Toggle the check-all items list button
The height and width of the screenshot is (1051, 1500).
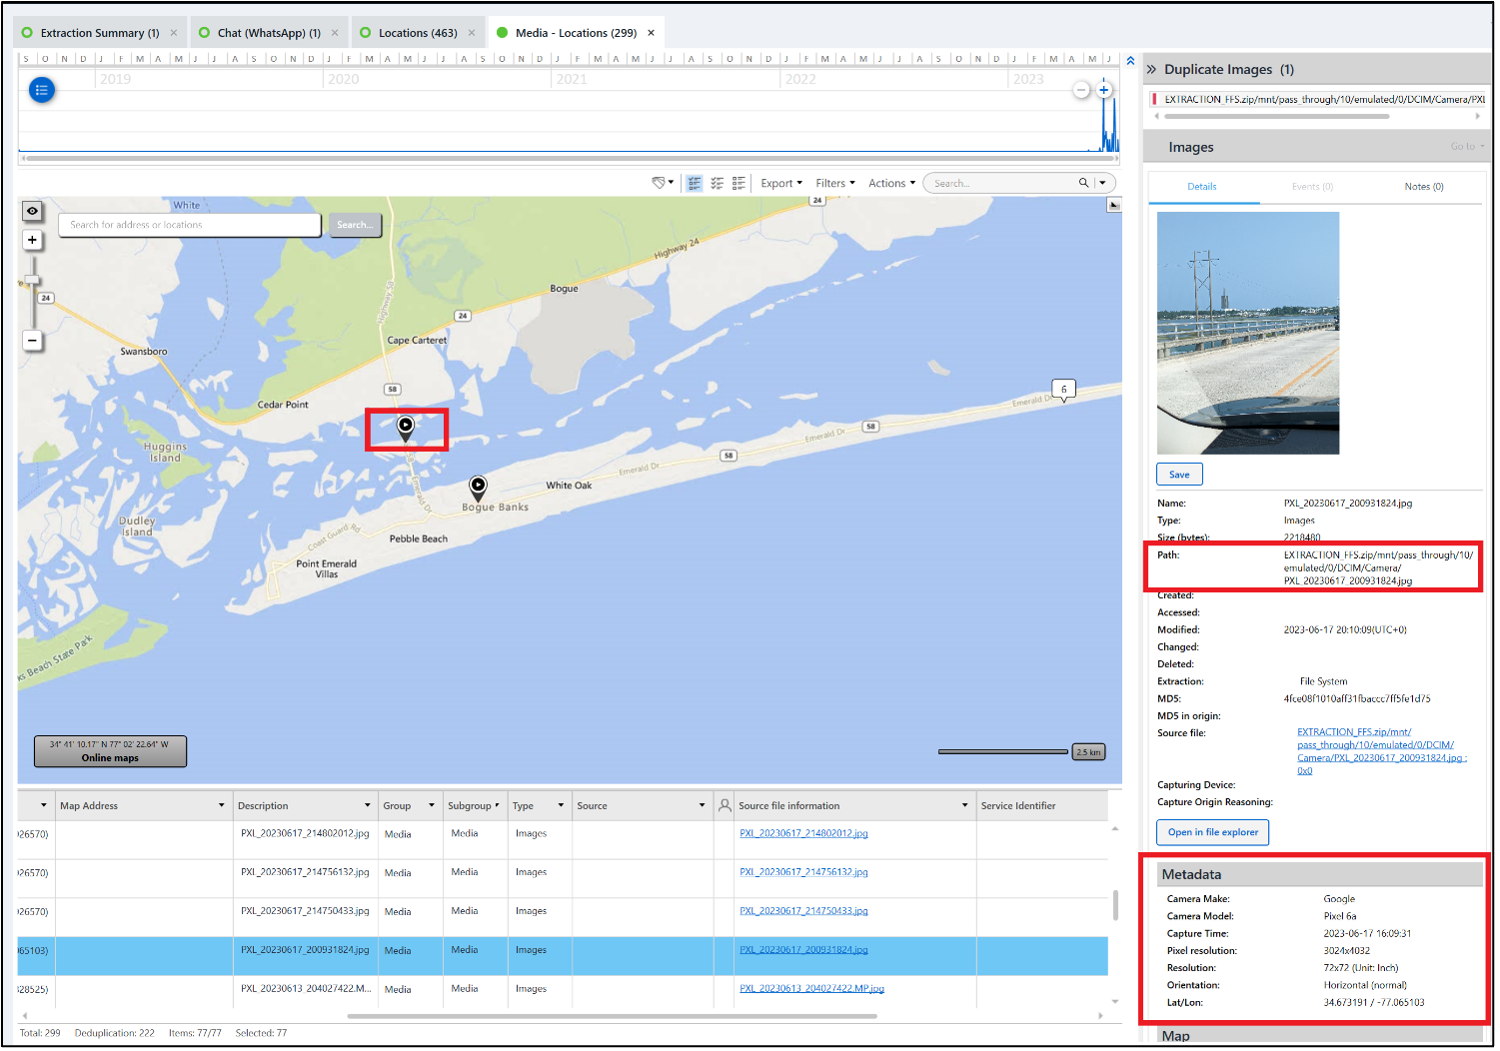pyautogui.click(x=717, y=183)
